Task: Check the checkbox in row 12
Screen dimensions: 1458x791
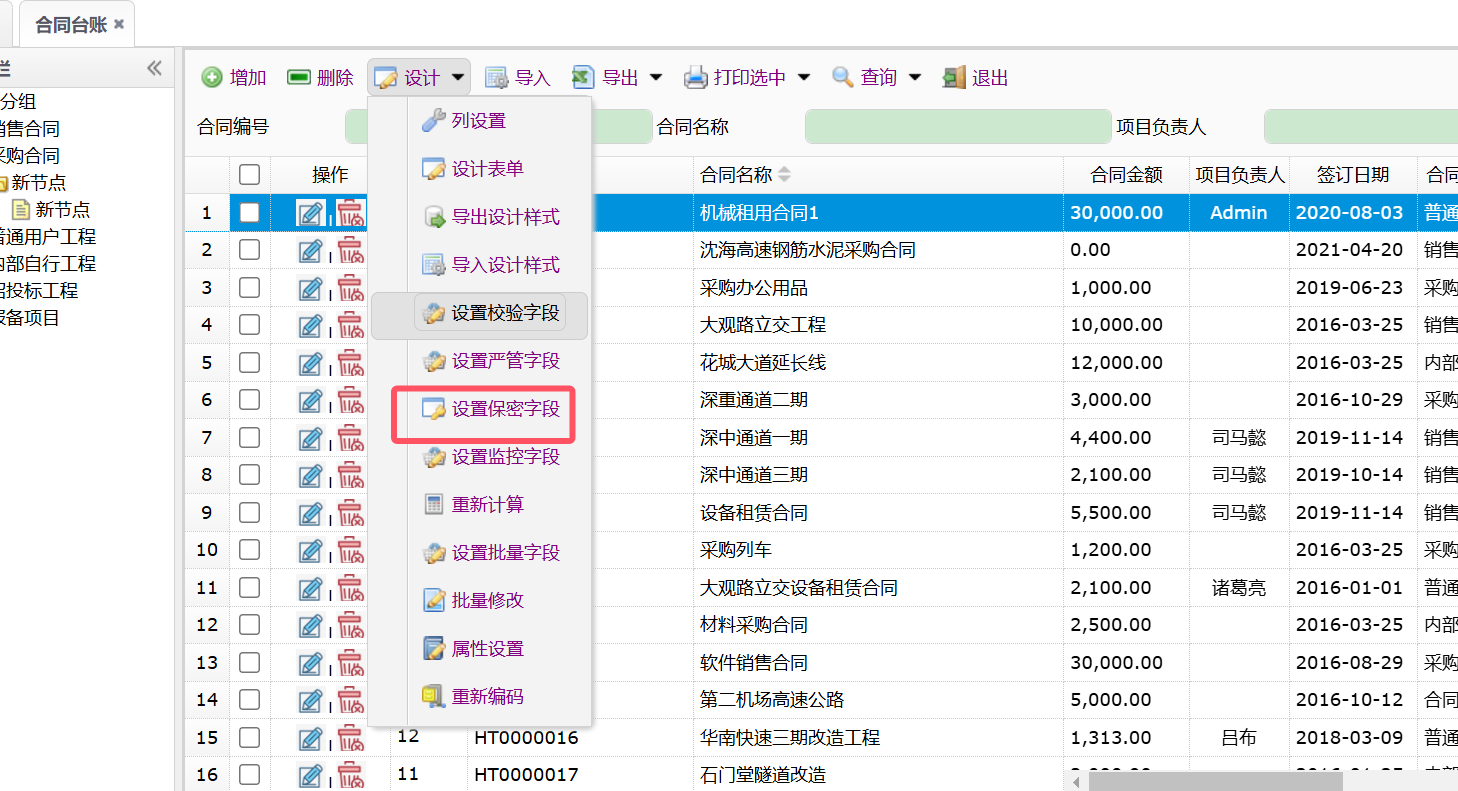Action: 249,625
